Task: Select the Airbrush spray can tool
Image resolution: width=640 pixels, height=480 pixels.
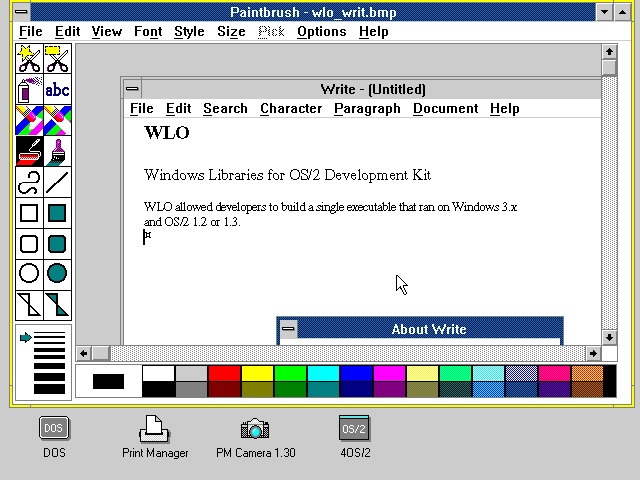Action: pyautogui.click(x=29, y=89)
